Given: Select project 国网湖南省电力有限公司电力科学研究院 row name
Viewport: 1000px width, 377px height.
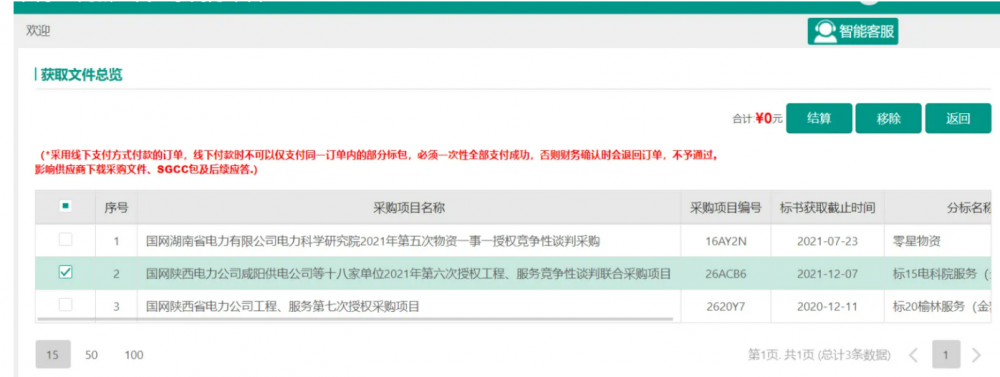Looking at the screenshot, I should (x=373, y=241).
